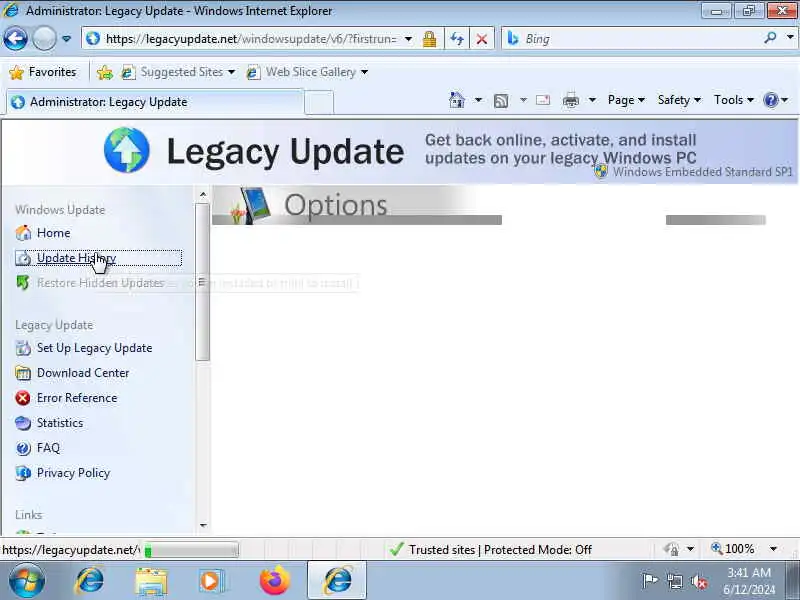Click the sidebar scrollbar thumb
The width and height of the screenshot is (800, 600).
tap(203, 282)
